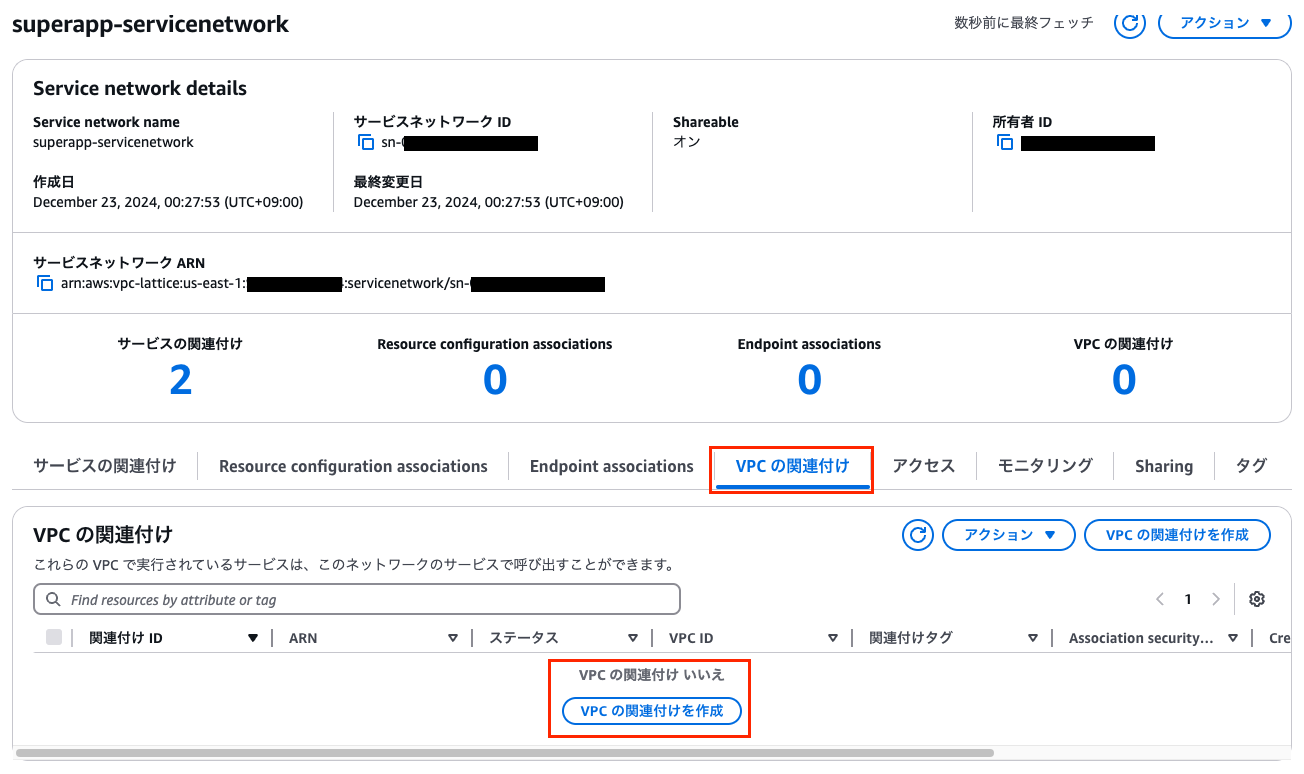Screen dimensions: 1304x774
Task: Open table preferences gear icon
Action: (1257, 599)
